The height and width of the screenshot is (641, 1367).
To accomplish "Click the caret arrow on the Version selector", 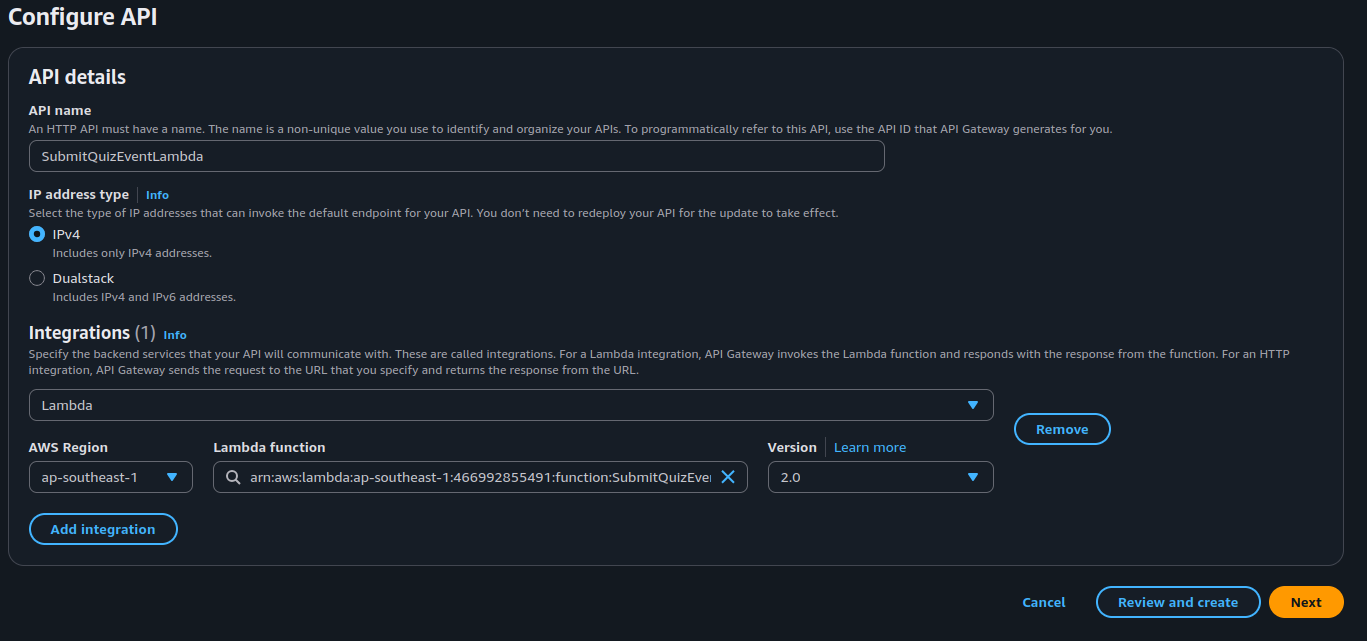I will point(972,478).
